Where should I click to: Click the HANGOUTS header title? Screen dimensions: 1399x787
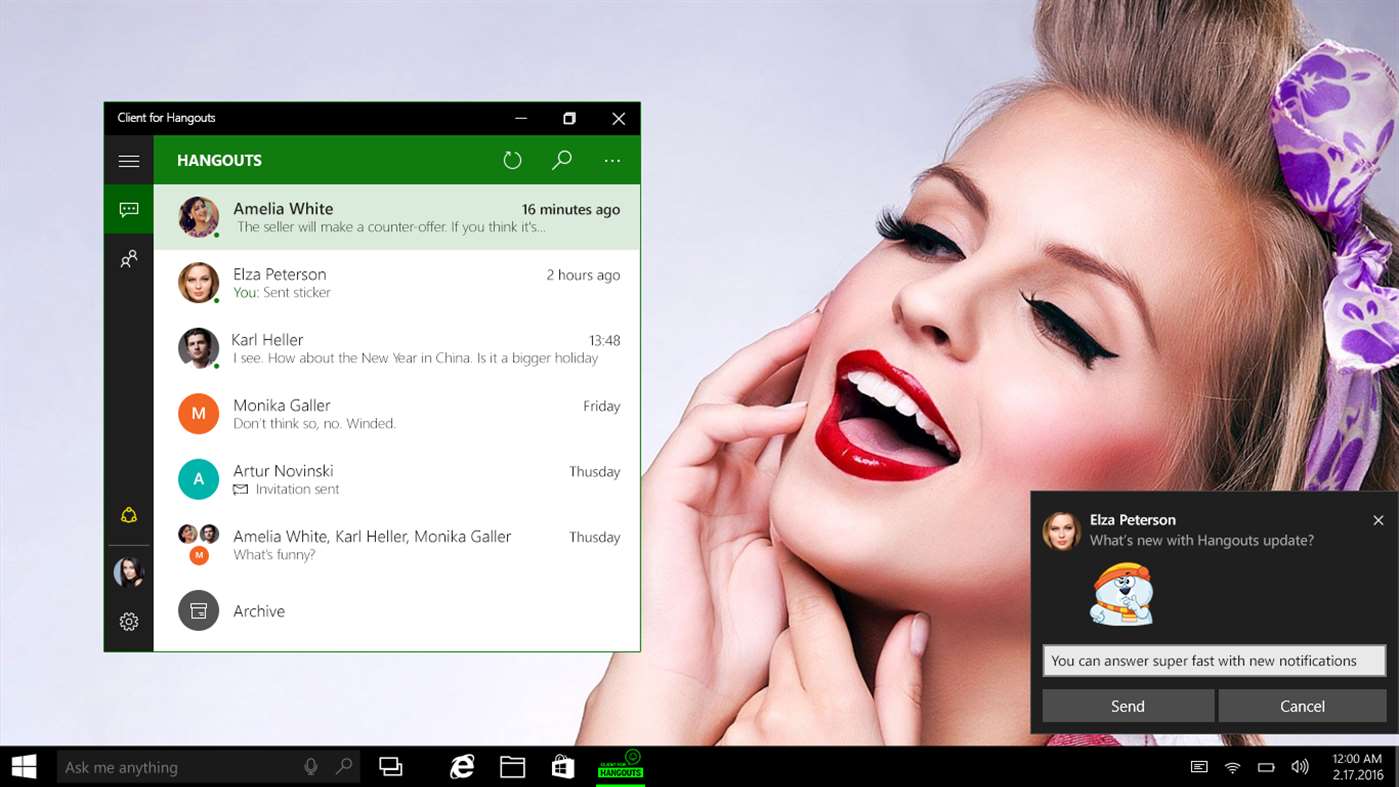pyautogui.click(x=219, y=160)
